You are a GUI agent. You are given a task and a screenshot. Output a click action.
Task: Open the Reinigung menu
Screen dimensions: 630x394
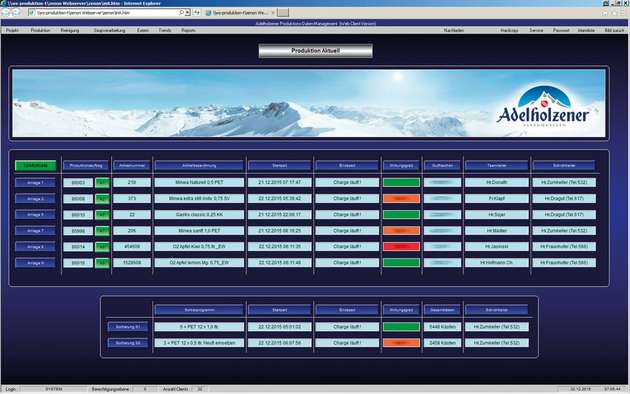(70, 31)
